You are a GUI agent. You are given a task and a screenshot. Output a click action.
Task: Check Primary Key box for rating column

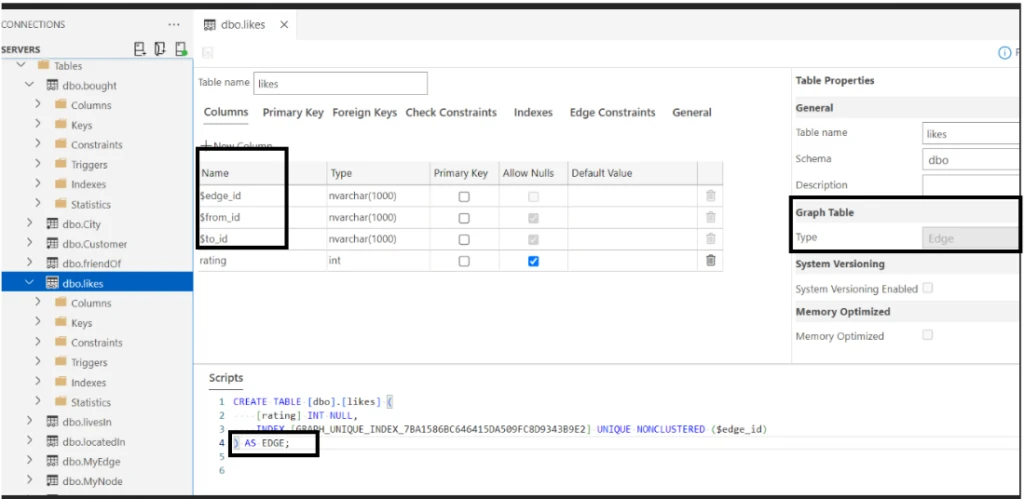point(464,261)
